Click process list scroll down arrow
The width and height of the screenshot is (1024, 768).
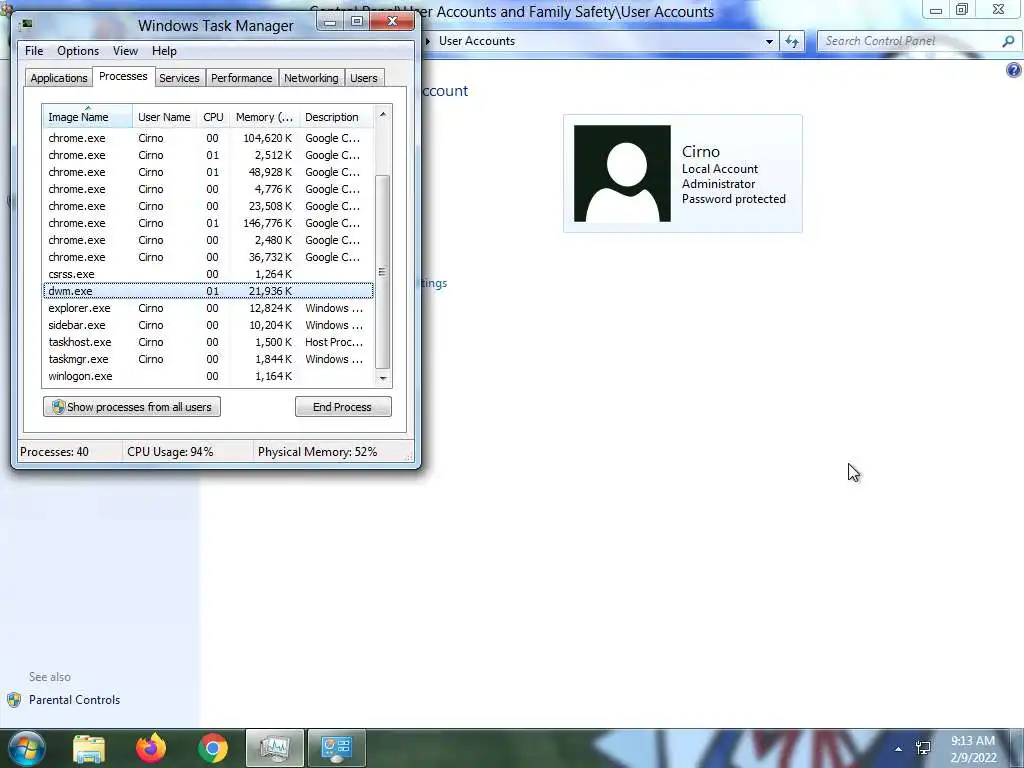coord(383,378)
